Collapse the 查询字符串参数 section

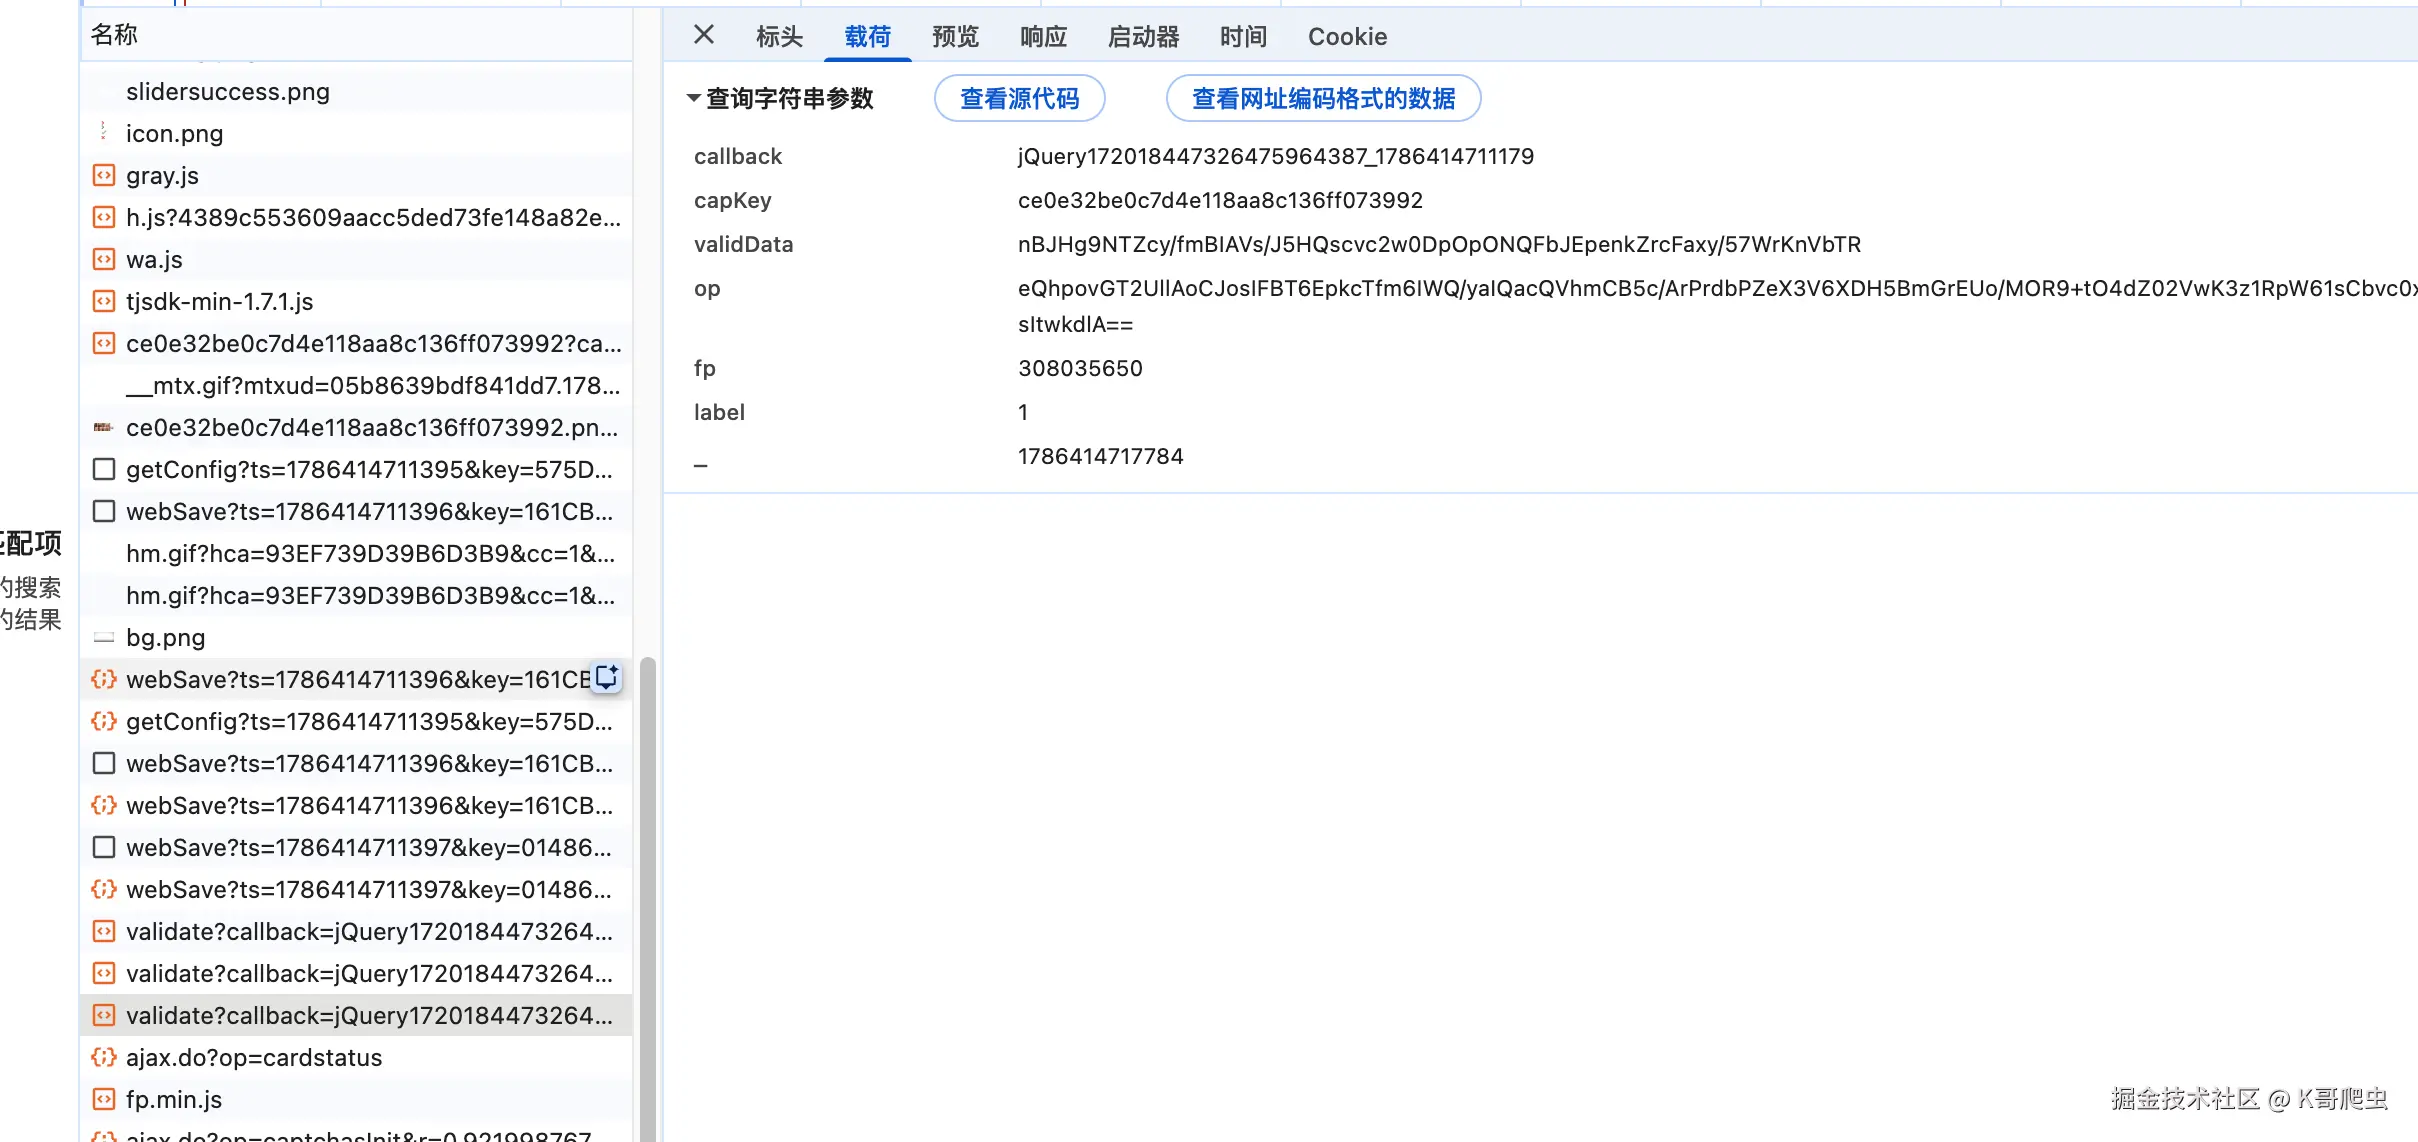(693, 98)
